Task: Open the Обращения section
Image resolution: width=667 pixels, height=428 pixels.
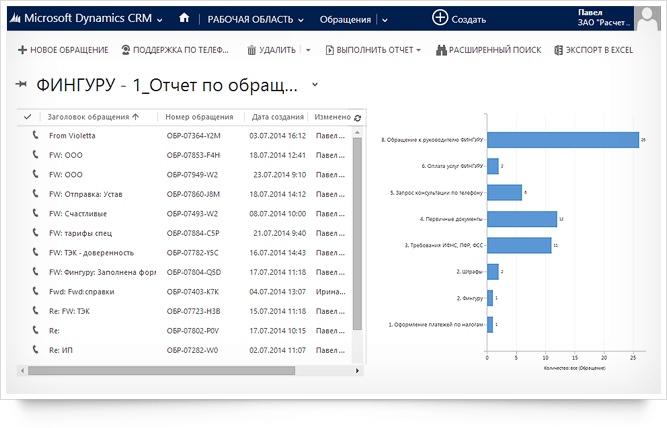Action: pos(345,20)
